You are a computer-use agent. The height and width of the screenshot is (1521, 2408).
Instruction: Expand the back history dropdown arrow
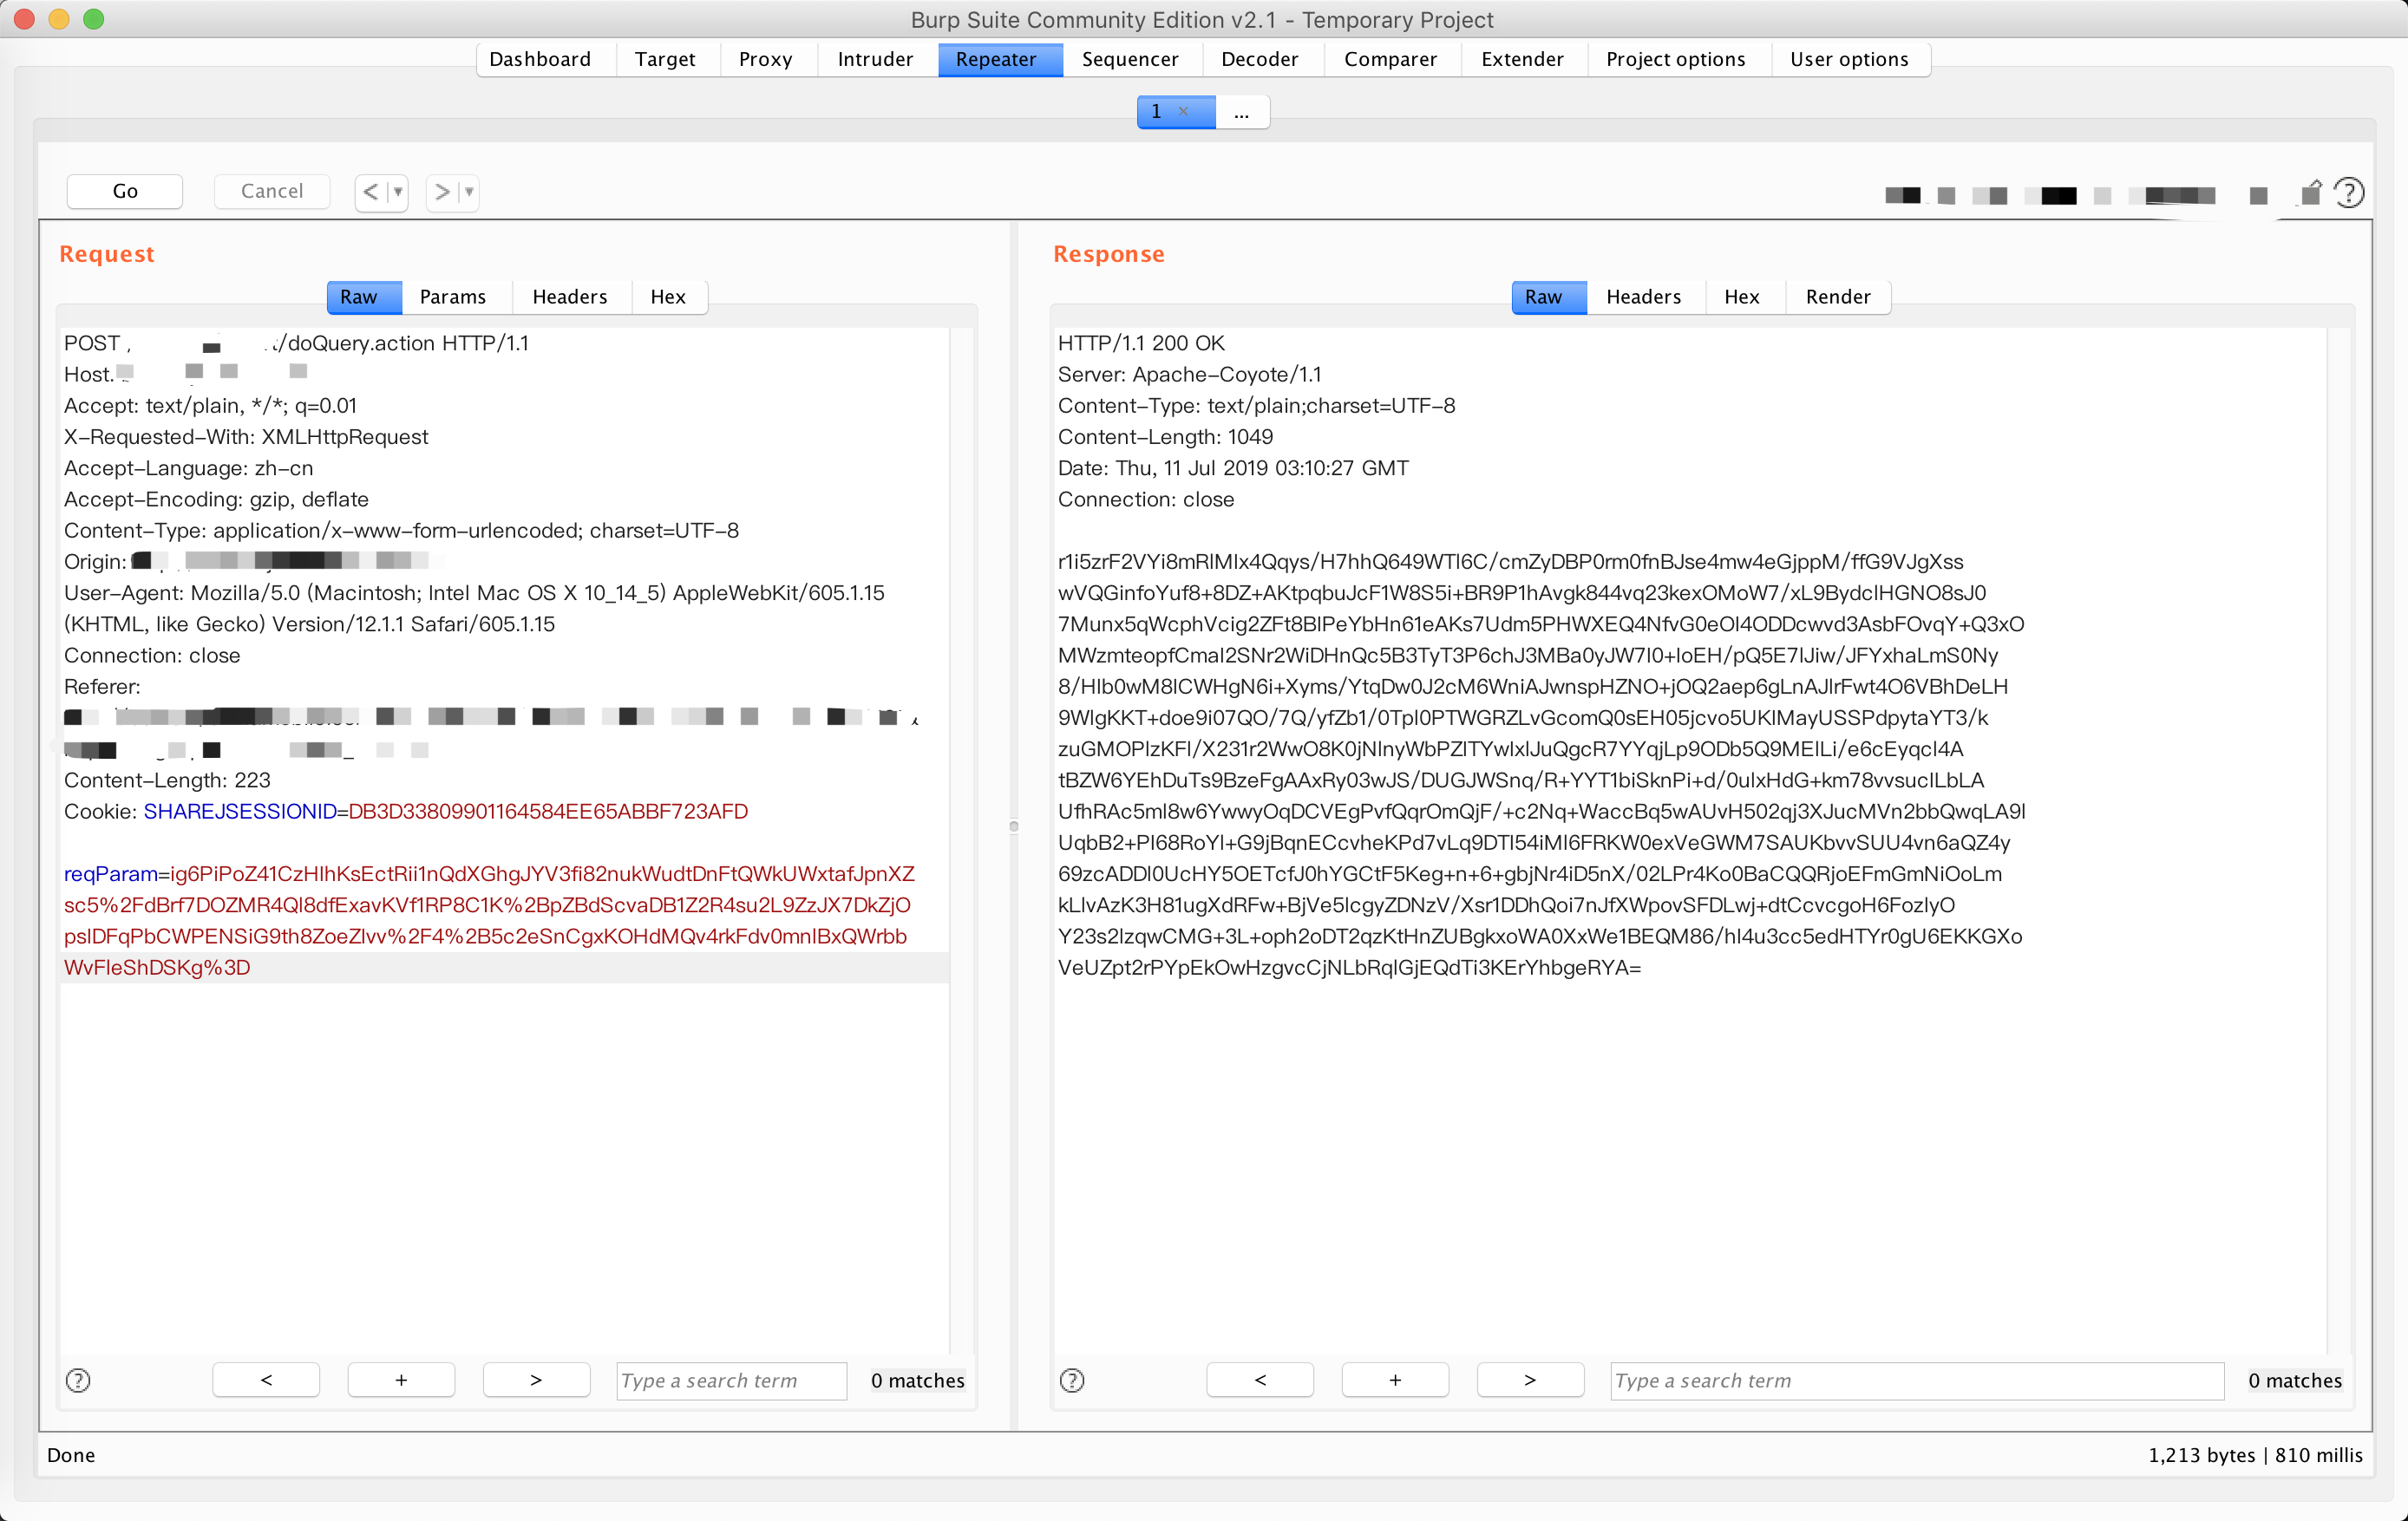398,191
